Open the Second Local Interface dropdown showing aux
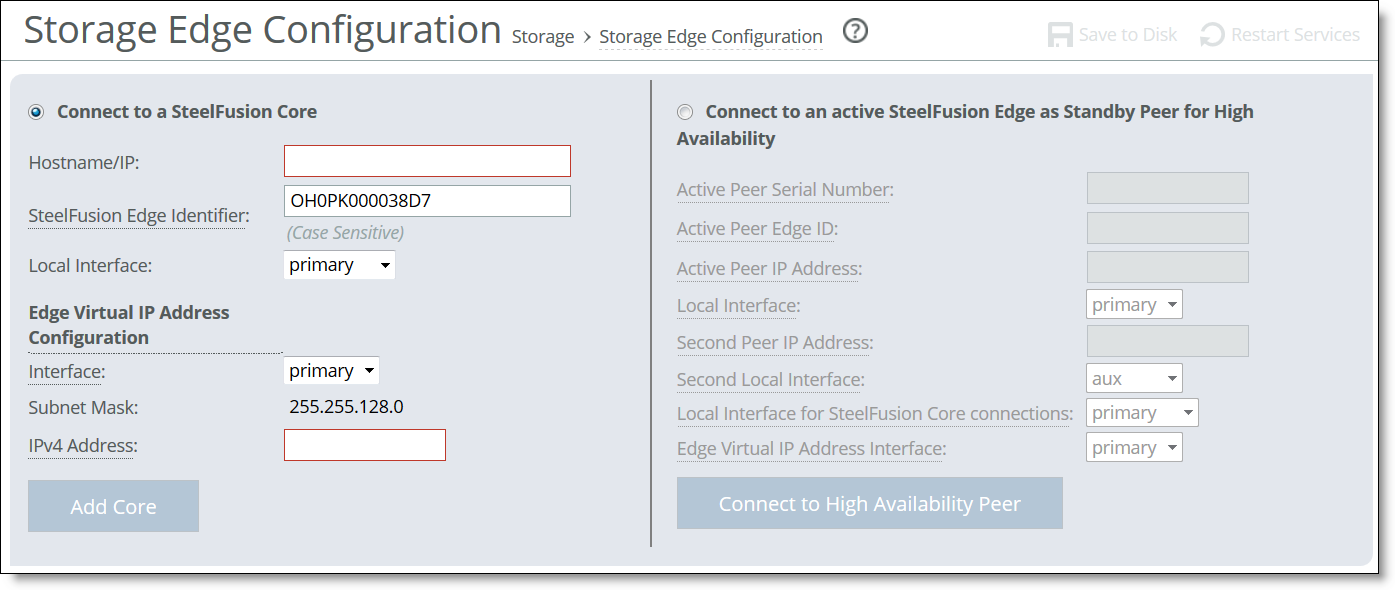 tap(1134, 378)
